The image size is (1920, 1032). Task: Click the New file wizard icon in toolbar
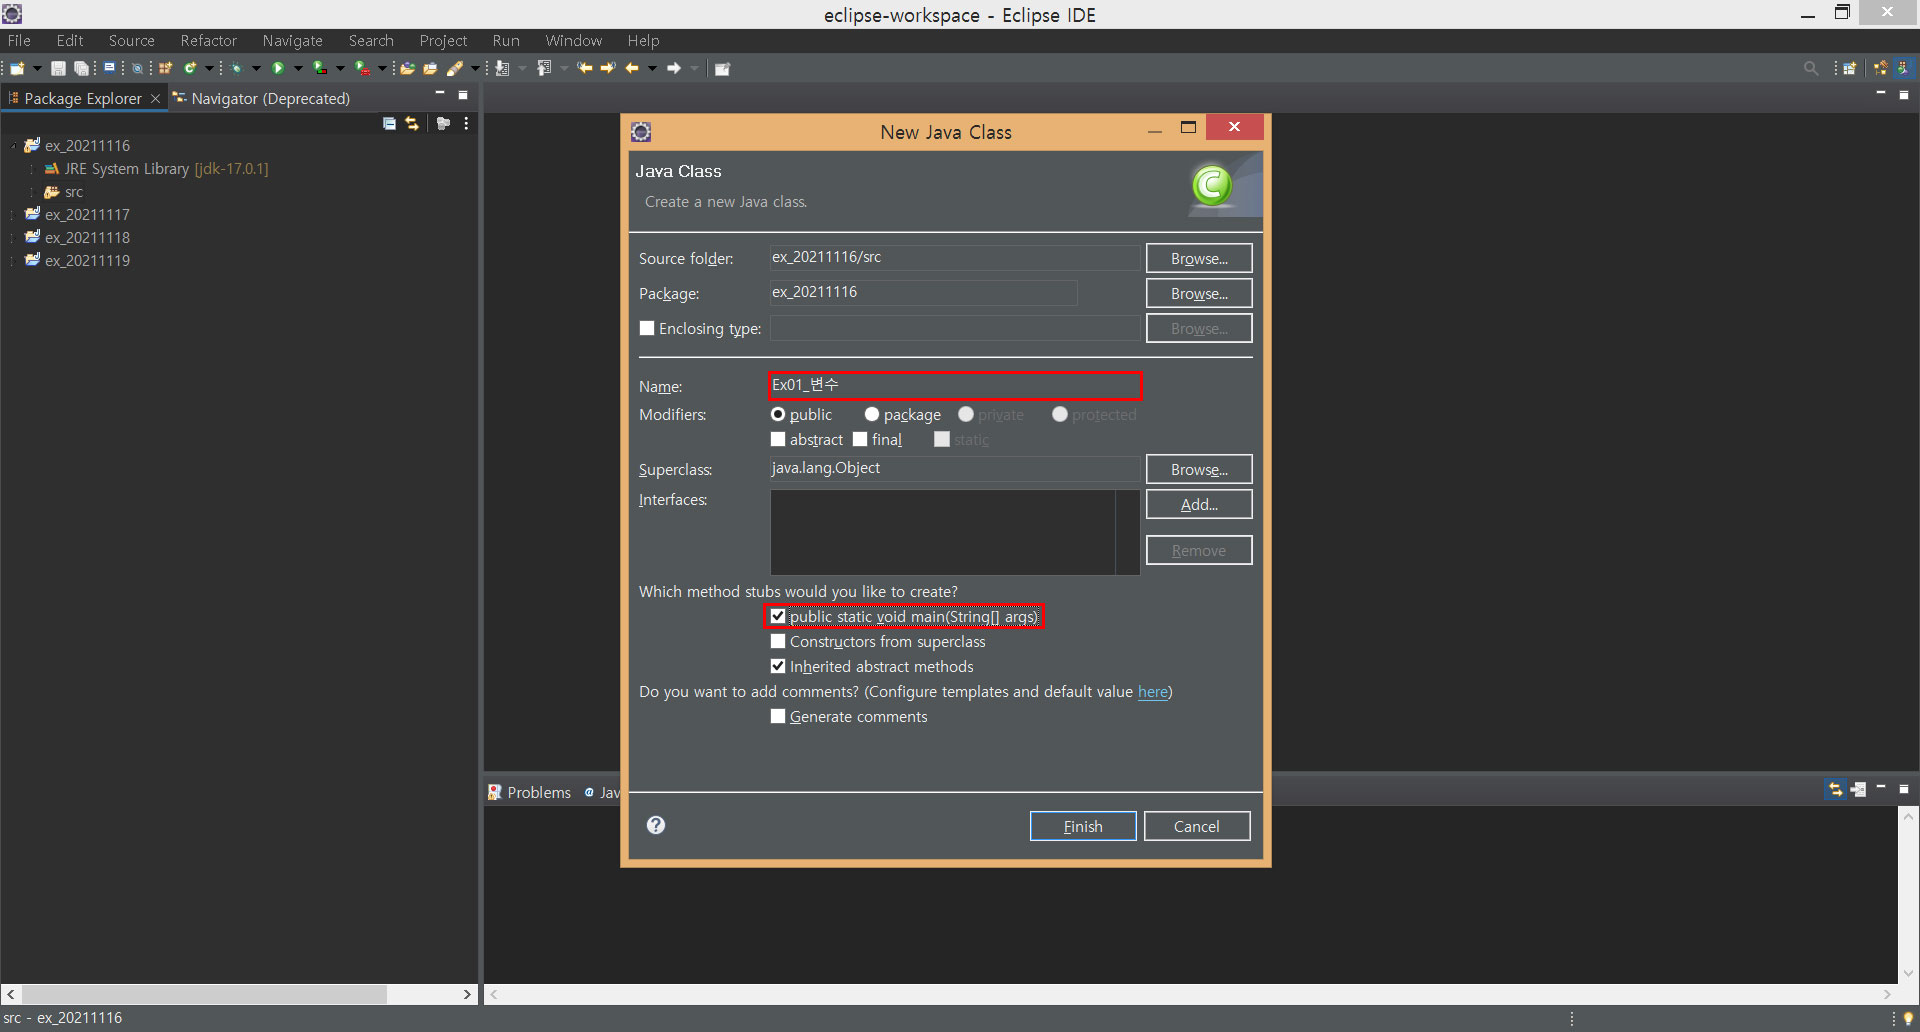coord(17,68)
